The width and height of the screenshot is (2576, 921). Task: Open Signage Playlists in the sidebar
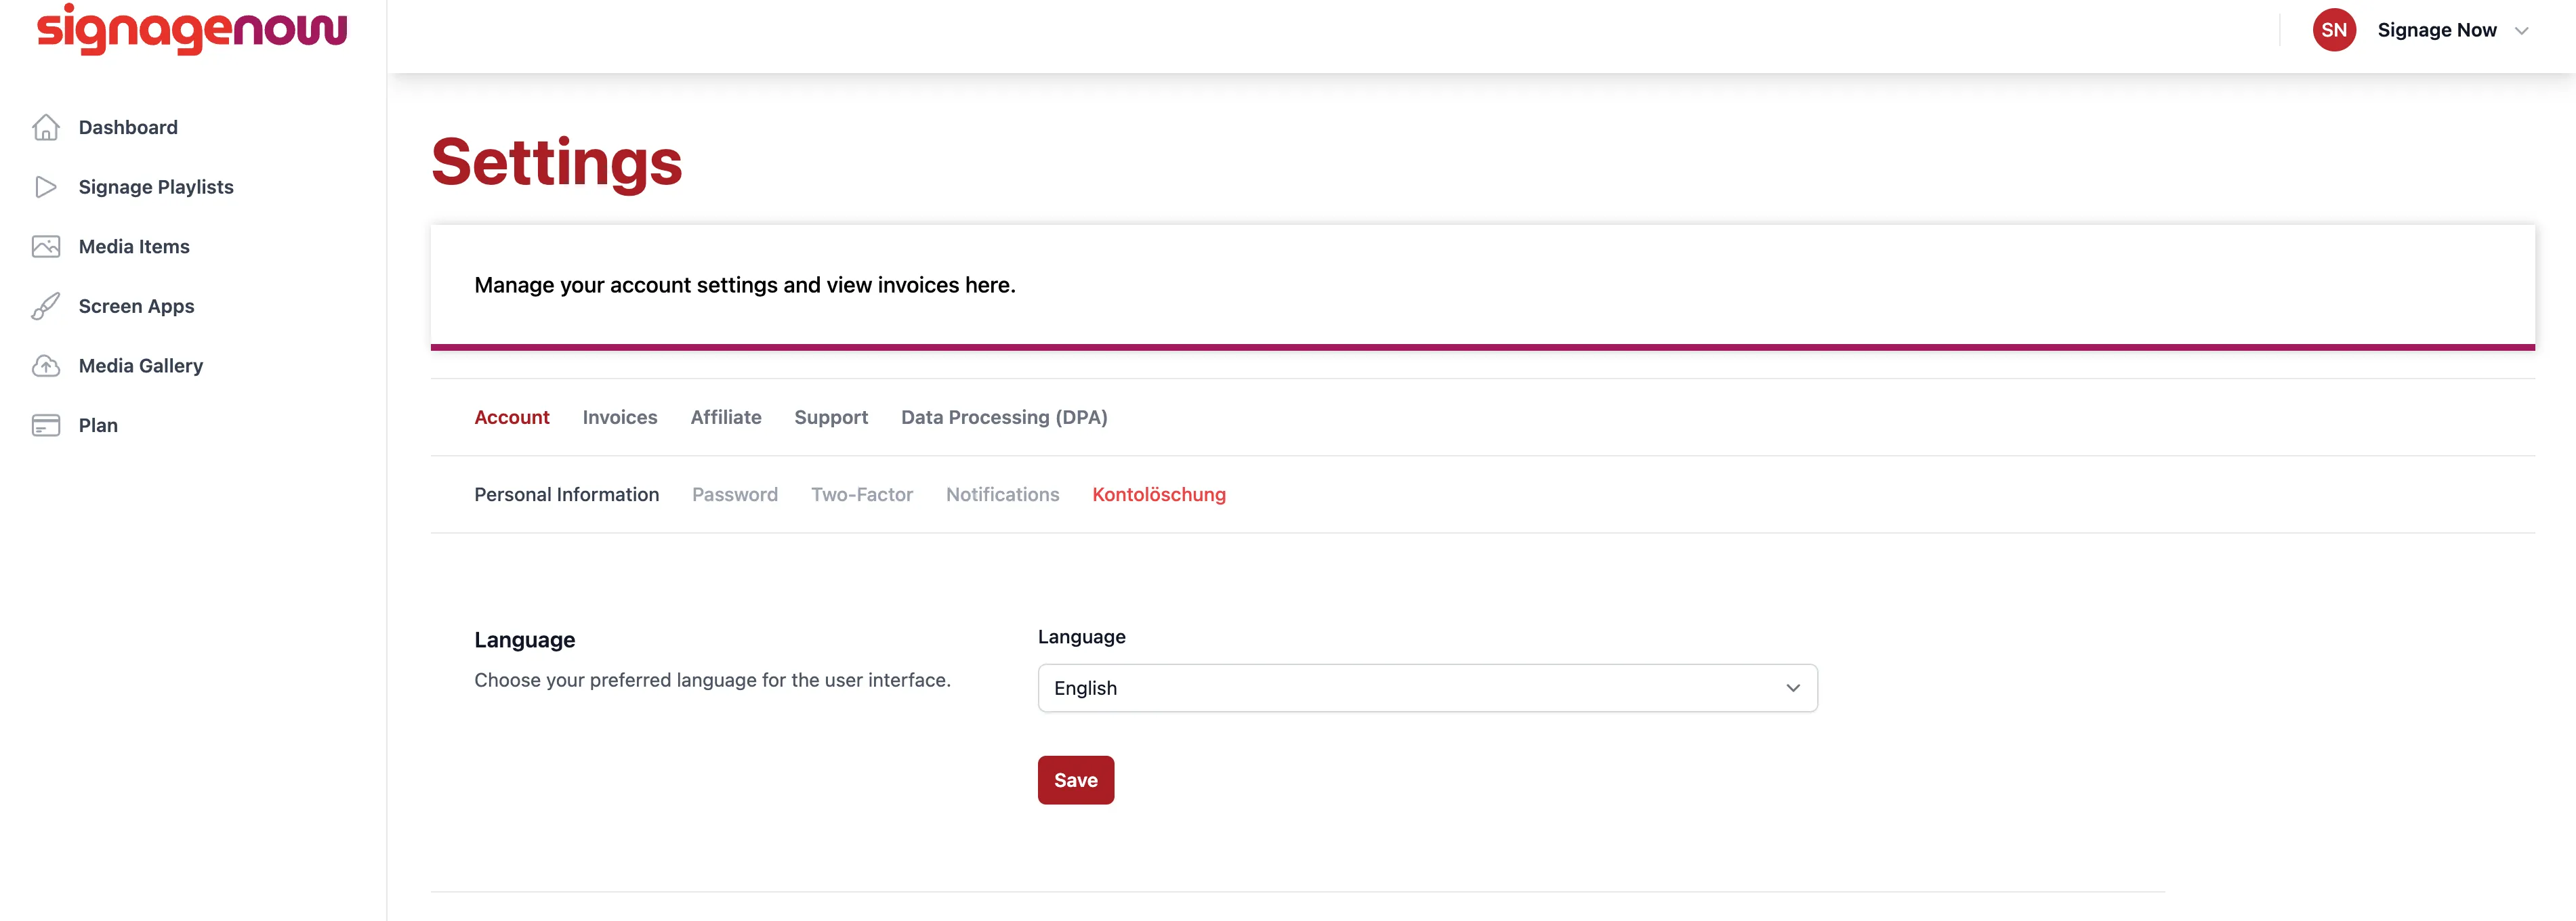156,187
